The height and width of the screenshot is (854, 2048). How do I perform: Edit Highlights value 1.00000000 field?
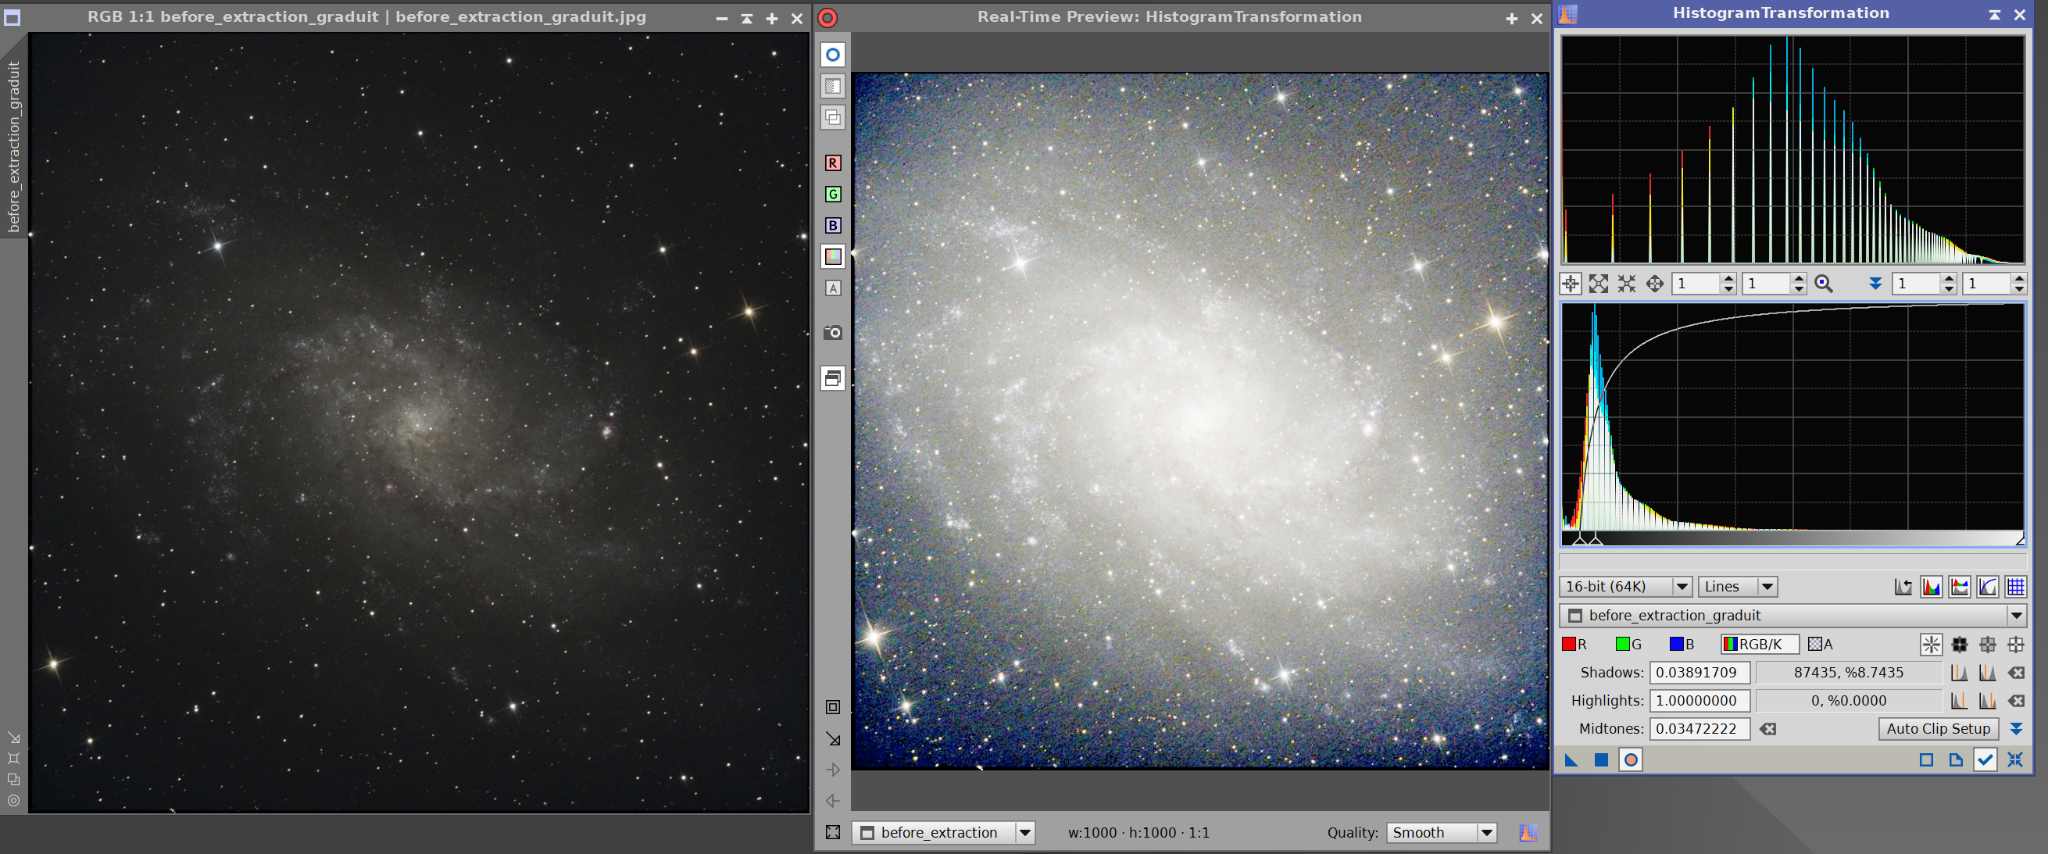1699,701
